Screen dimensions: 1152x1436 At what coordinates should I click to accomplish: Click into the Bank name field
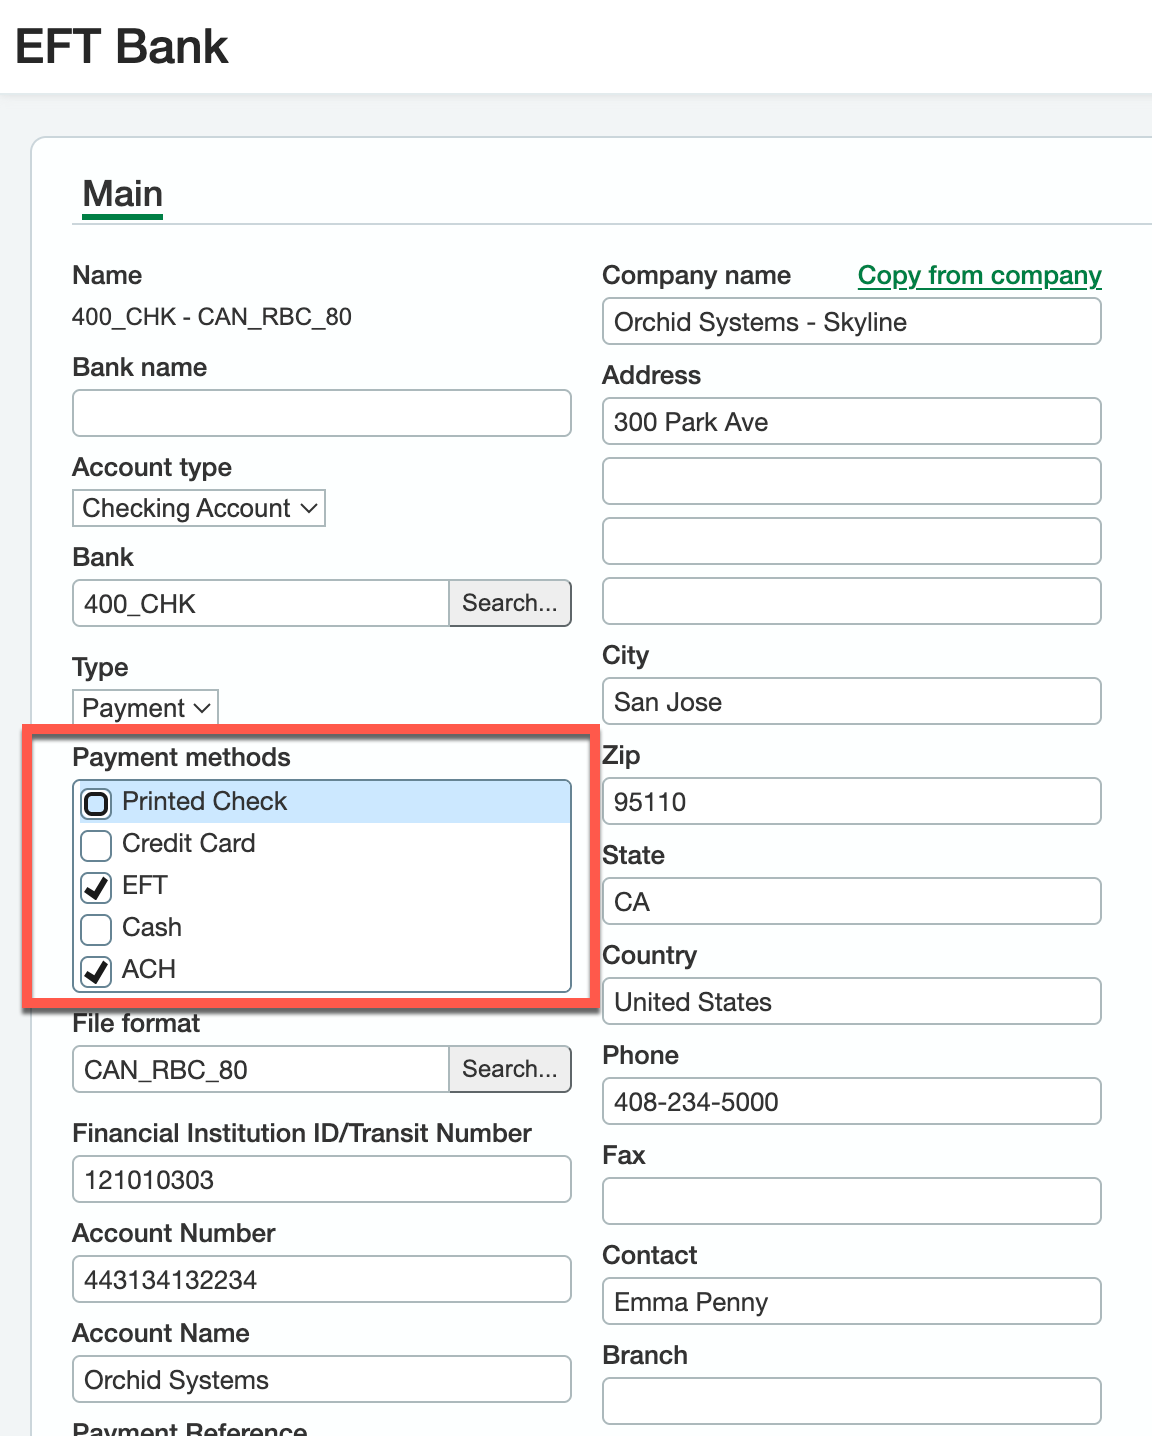click(x=321, y=413)
